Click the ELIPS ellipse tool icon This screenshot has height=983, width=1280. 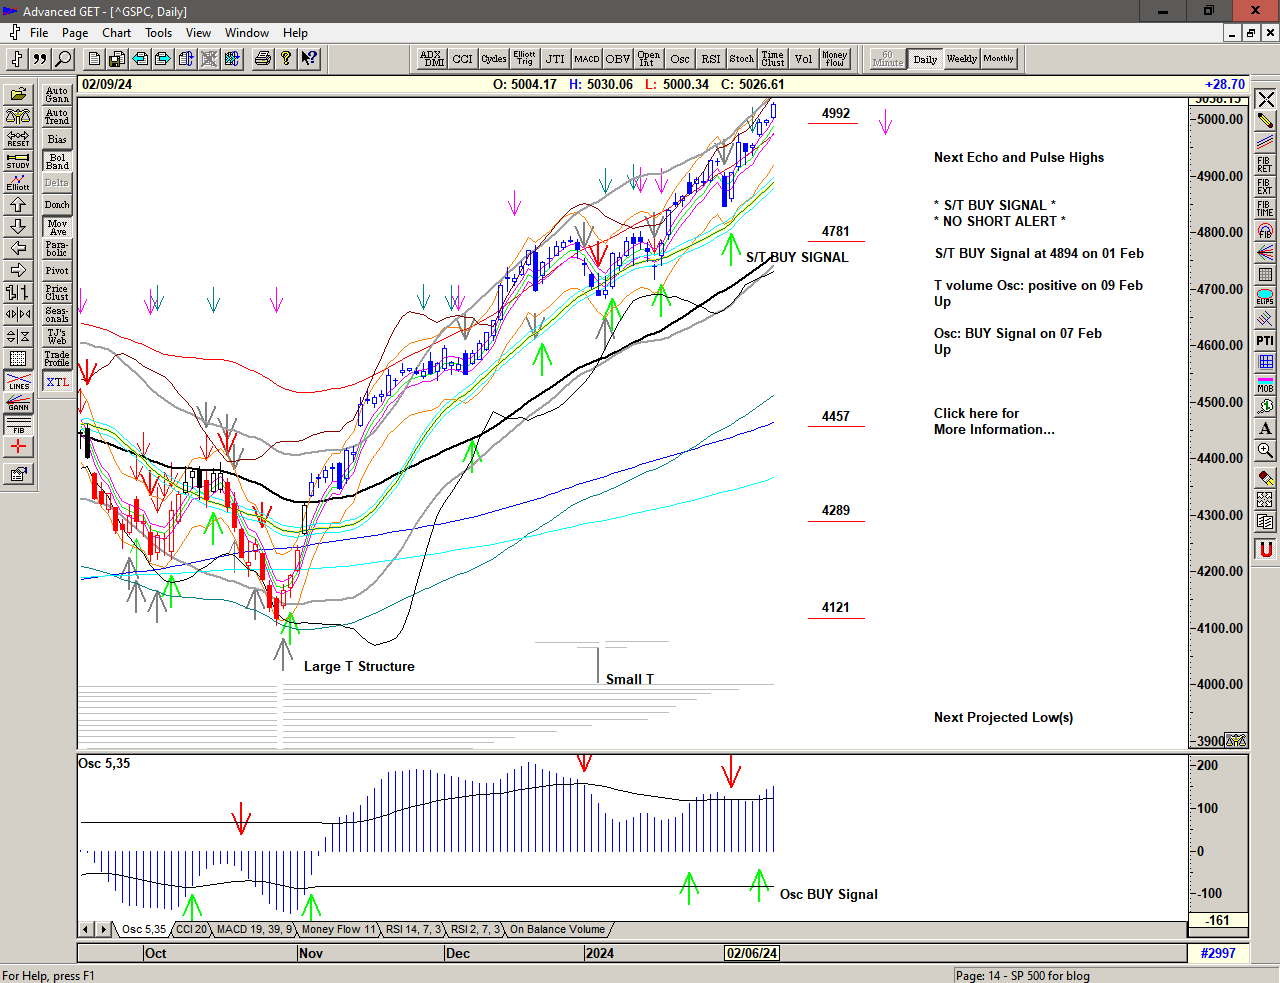click(x=1265, y=297)
